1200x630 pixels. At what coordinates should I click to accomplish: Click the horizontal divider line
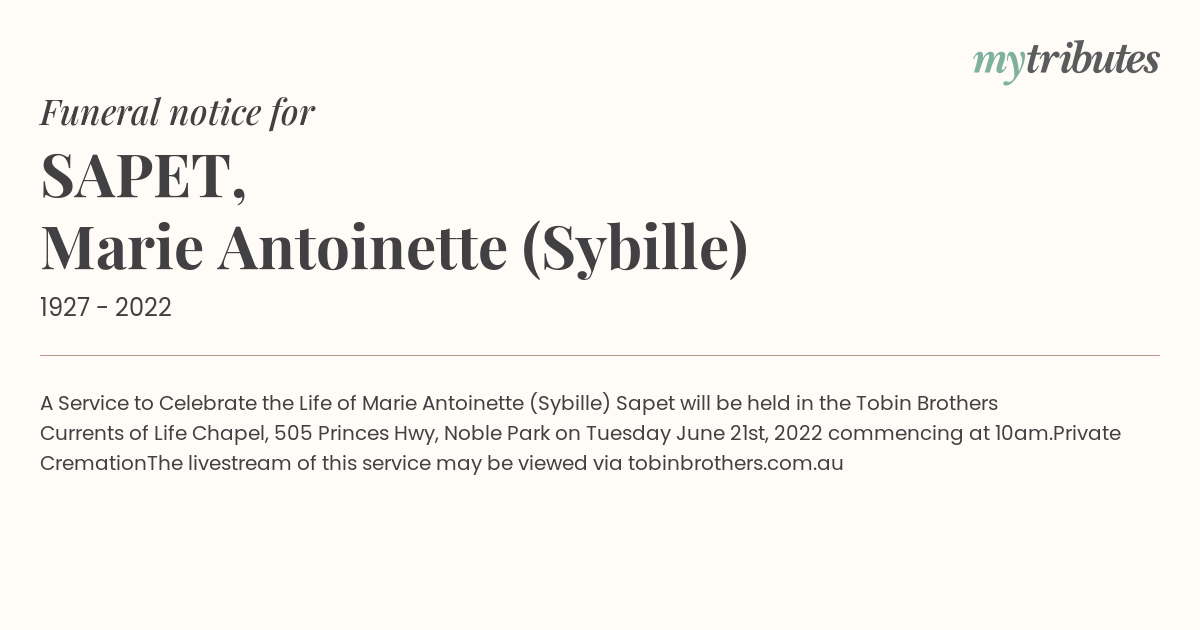point(600,355)
